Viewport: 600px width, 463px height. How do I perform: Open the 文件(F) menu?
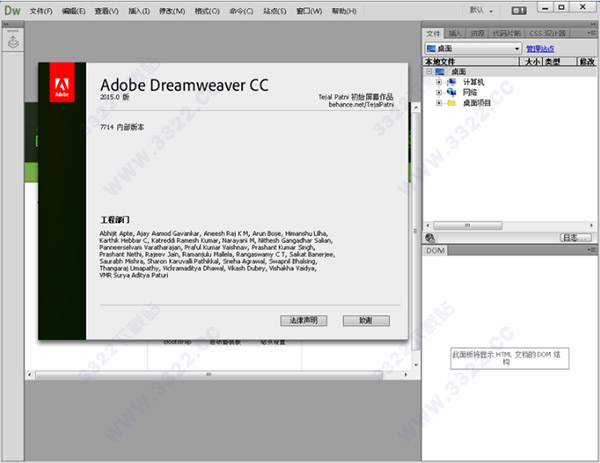pos(41,11)
